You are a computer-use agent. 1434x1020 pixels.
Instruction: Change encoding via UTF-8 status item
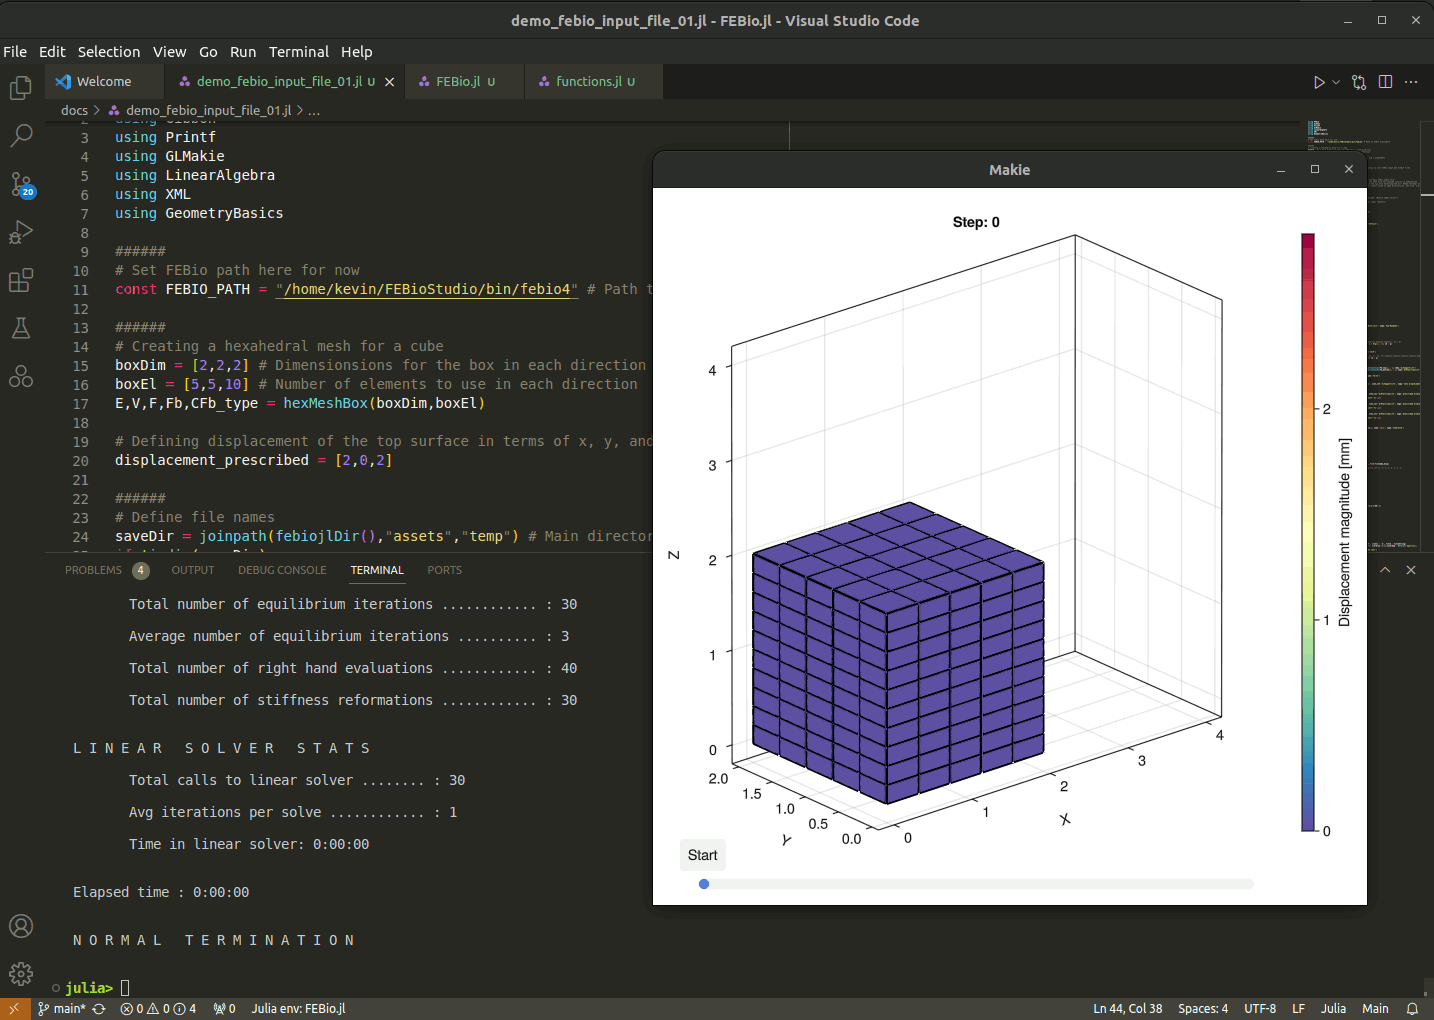click(x=1260, y=1009)
